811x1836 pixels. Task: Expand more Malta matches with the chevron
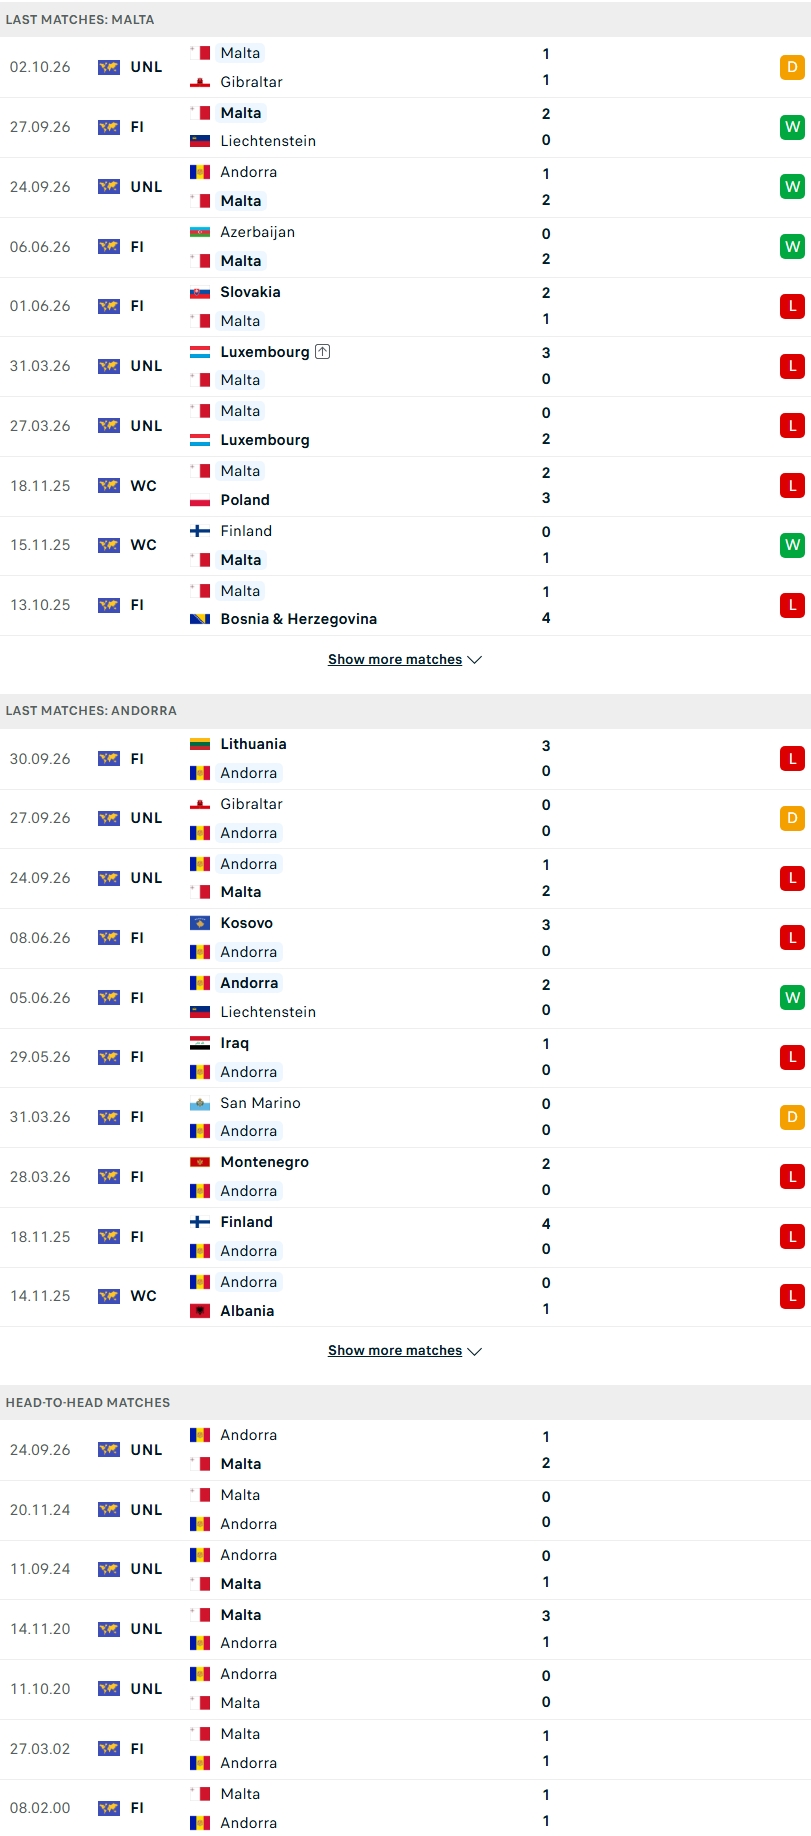475,660
